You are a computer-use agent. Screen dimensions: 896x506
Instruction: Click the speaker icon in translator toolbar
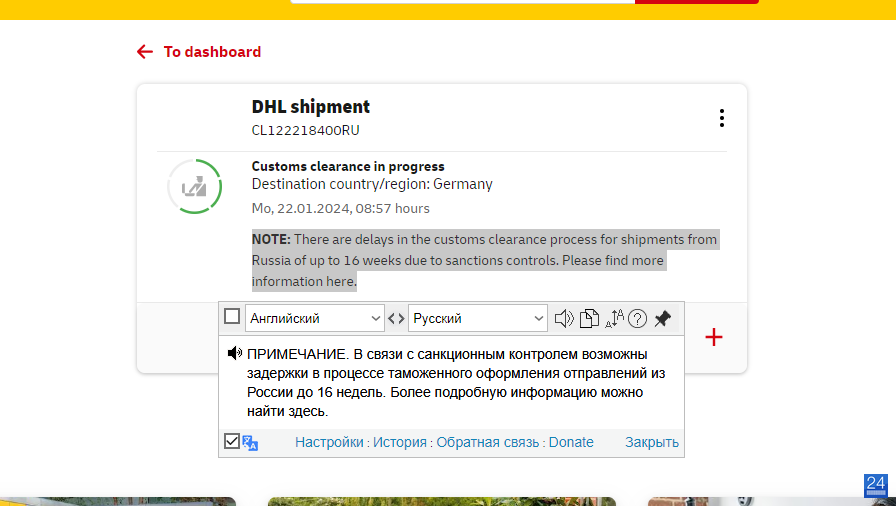(x=564, y=318)
